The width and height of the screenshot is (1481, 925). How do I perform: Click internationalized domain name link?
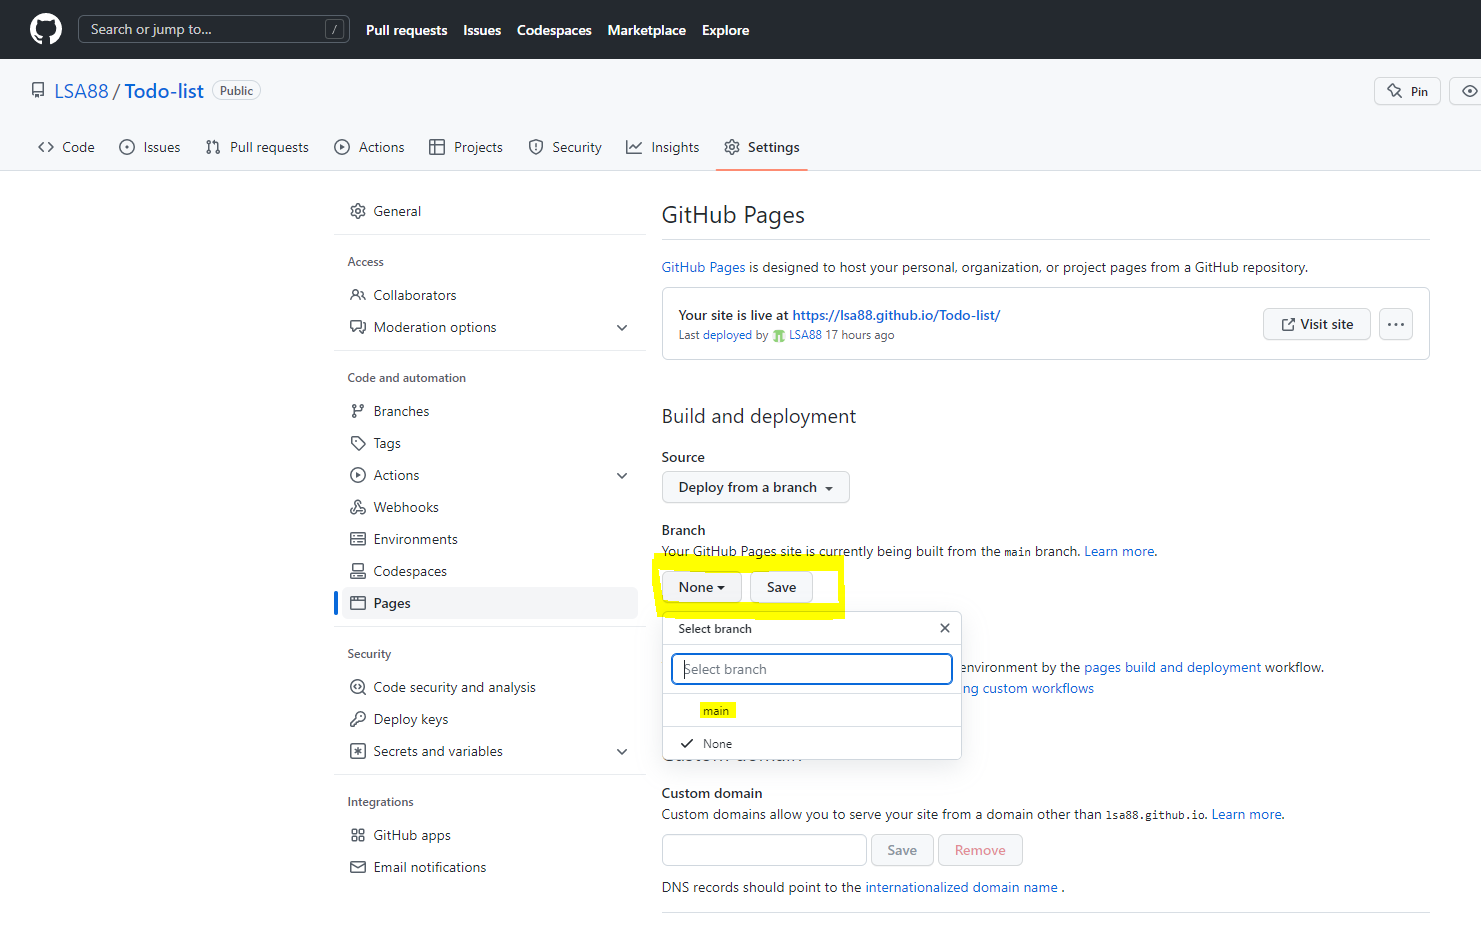pyautogui.click(x=961, y=887)
